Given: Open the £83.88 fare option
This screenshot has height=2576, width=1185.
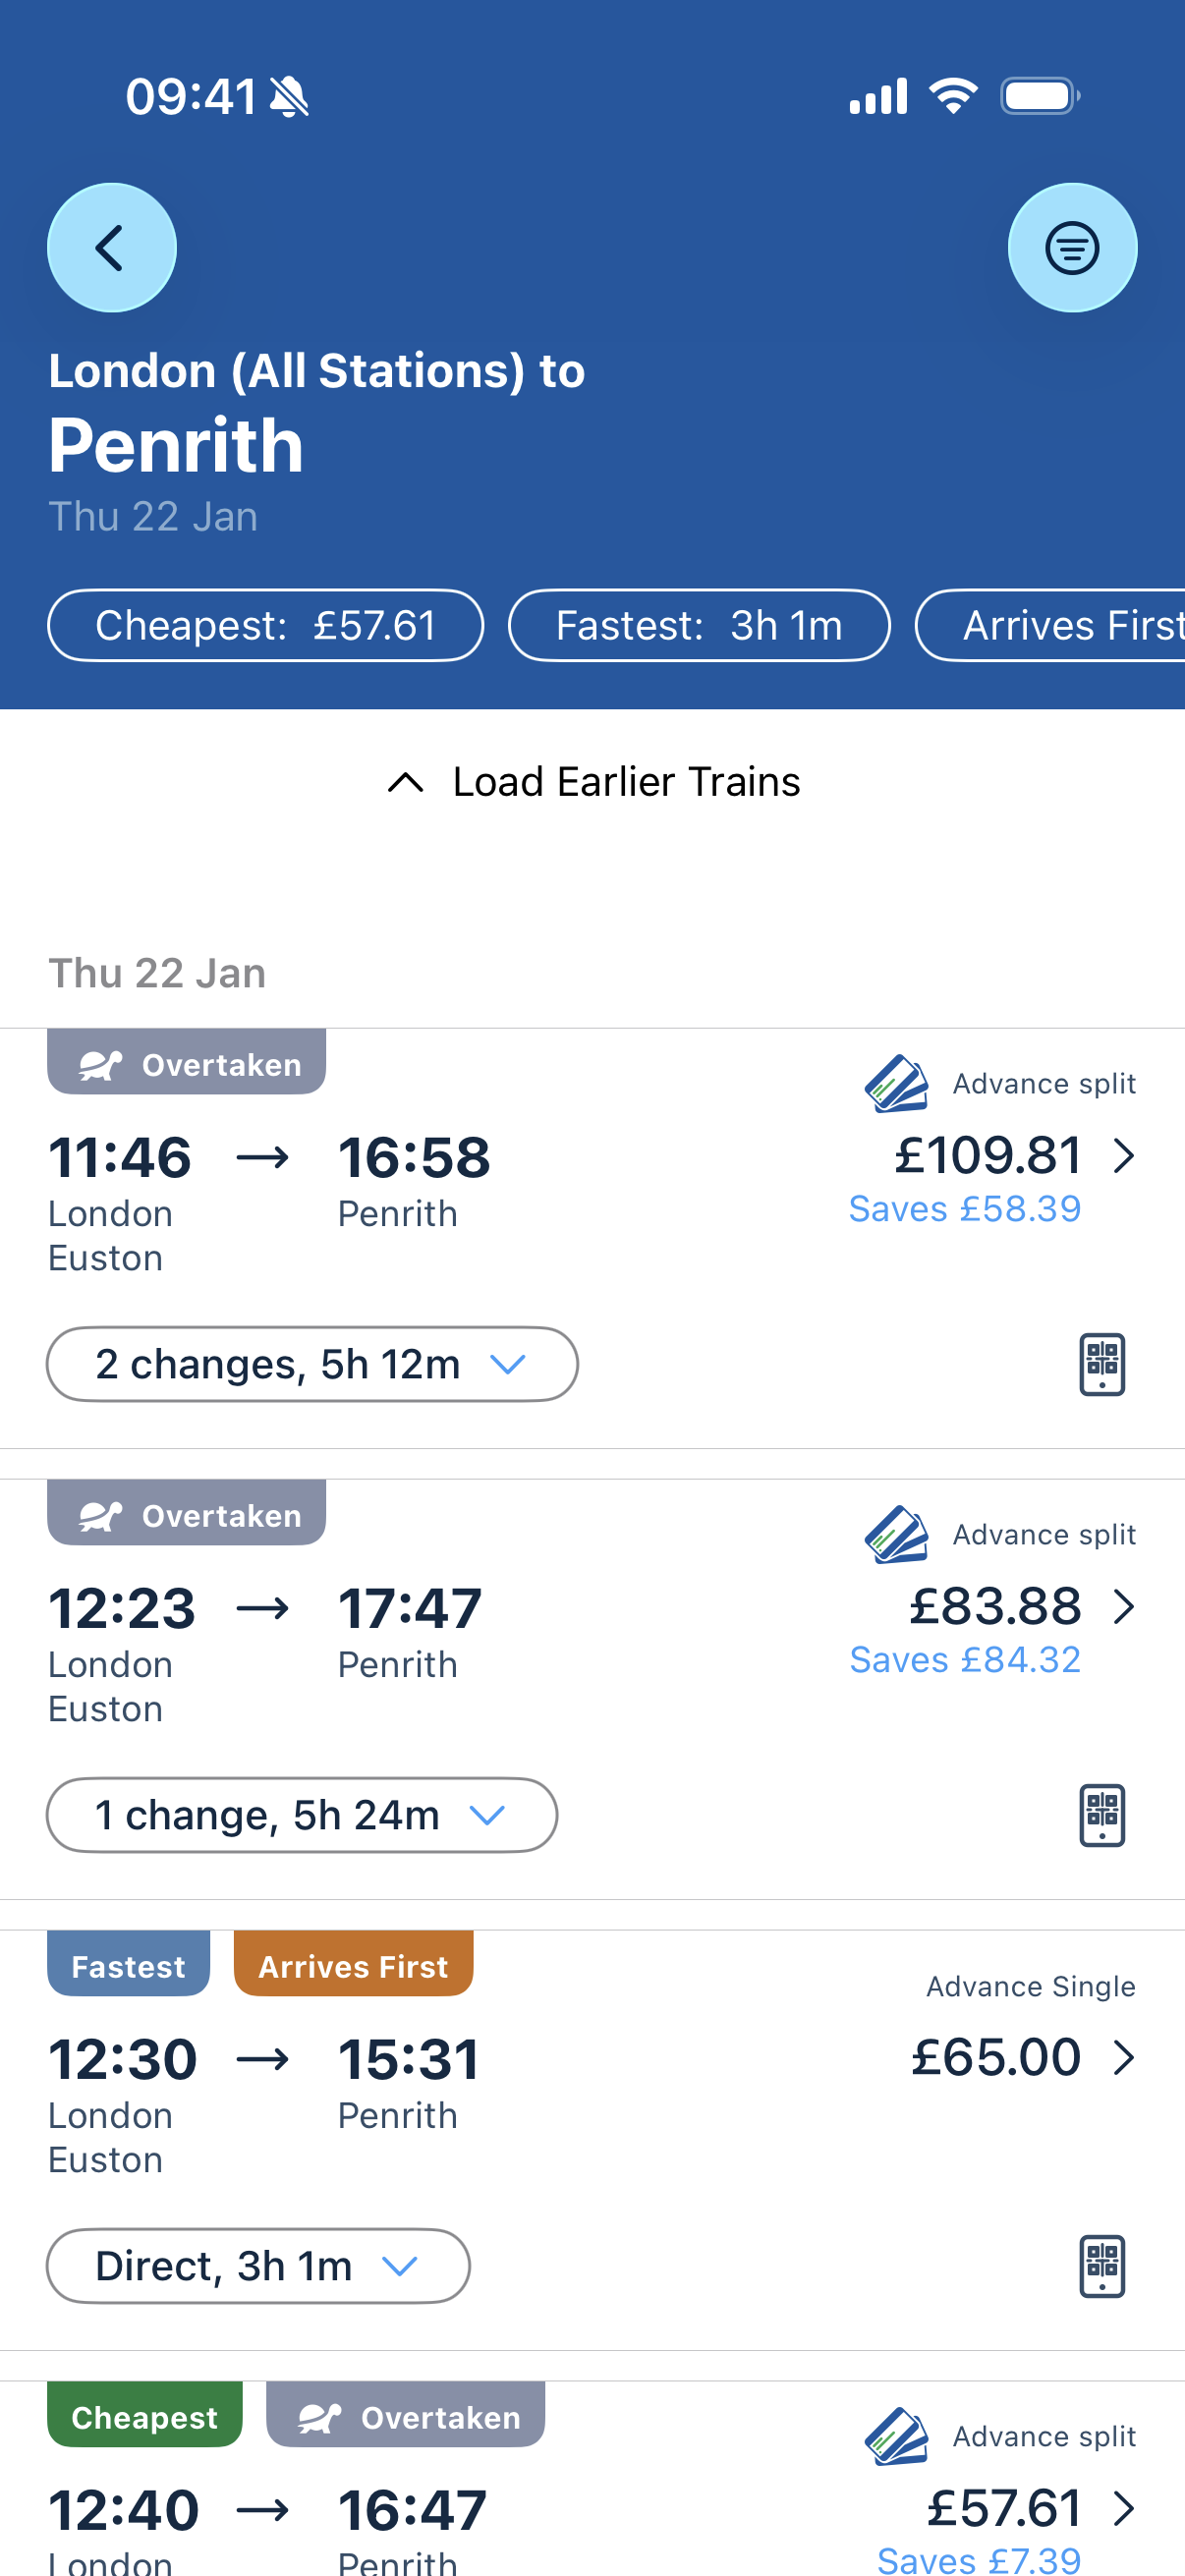Looking at the screenshot, I should coord(1020,1607).
